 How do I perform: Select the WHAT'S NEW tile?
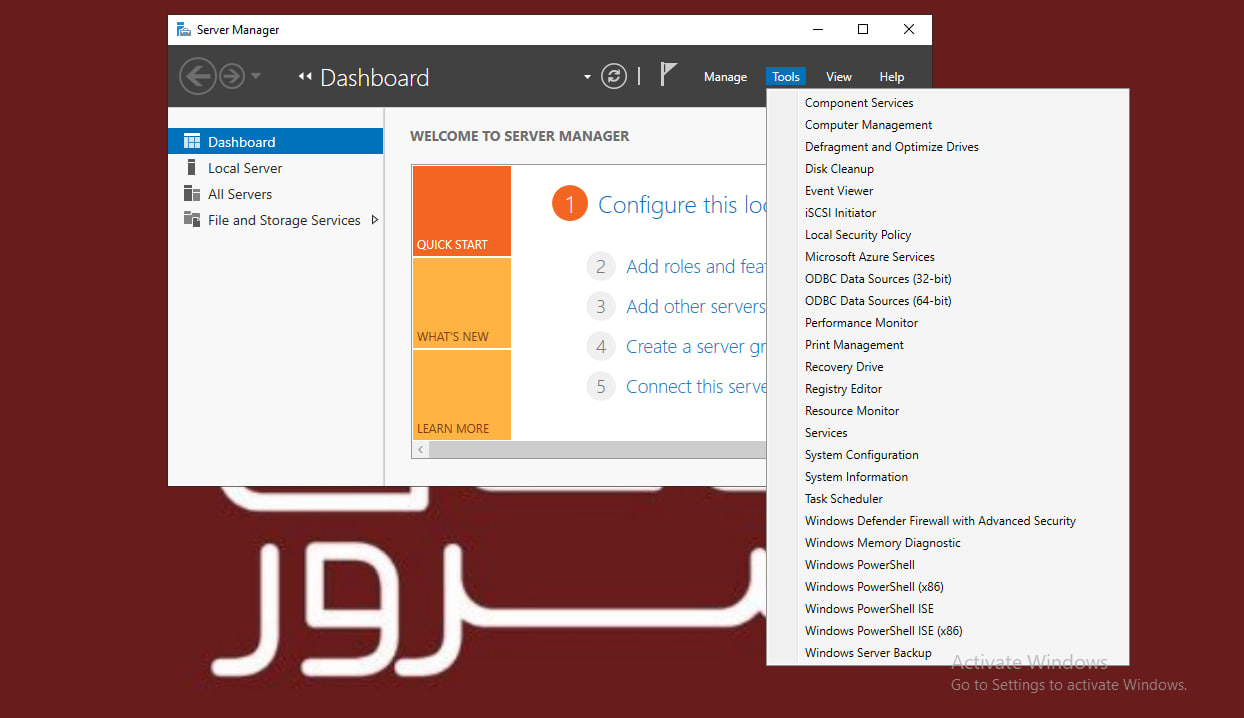pos(461,304)
